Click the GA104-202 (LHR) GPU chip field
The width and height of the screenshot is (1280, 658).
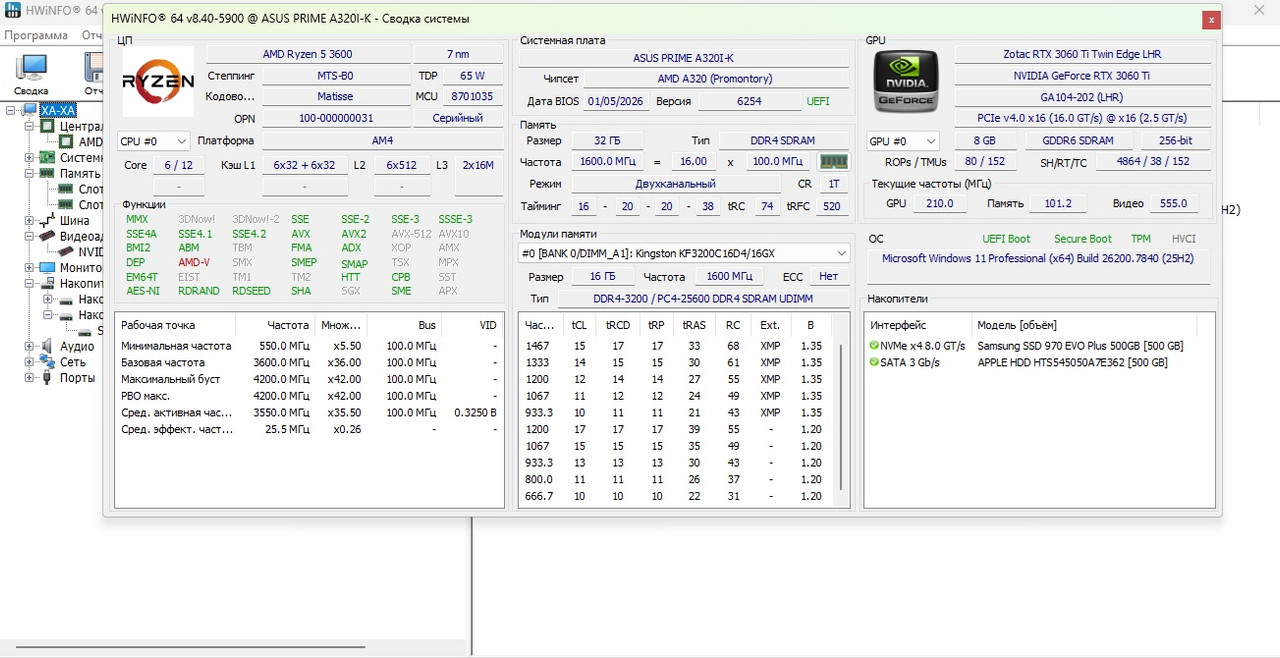[x=1082, y=97]
